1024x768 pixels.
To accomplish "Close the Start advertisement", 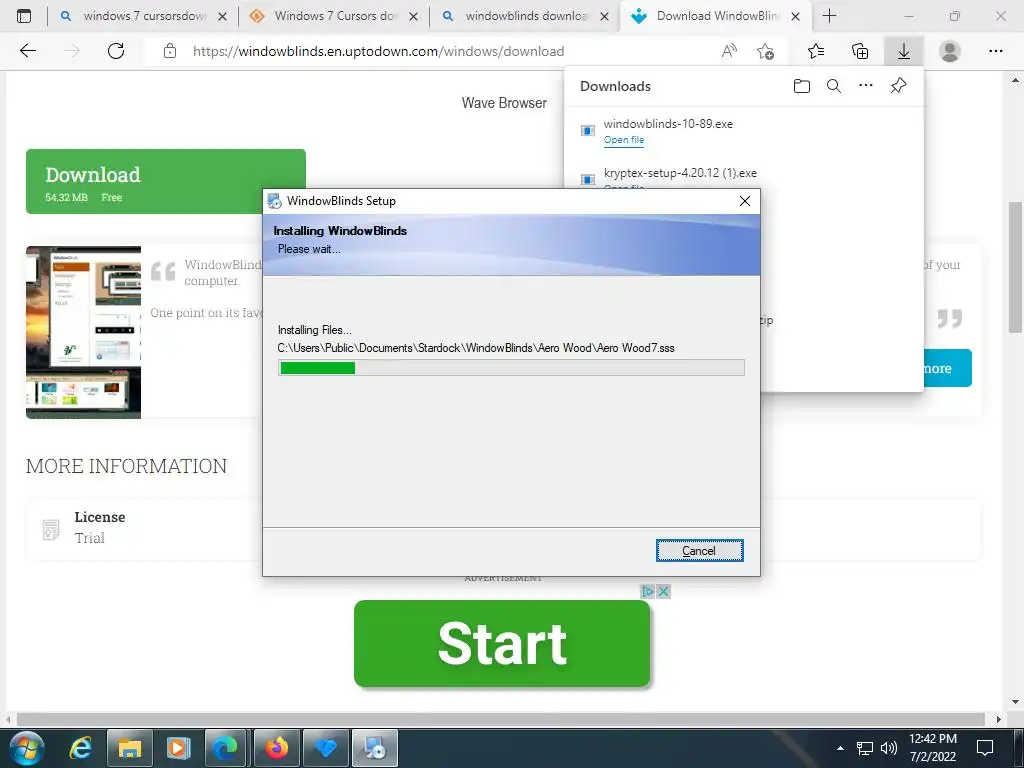I will click(x=664, y=591).
